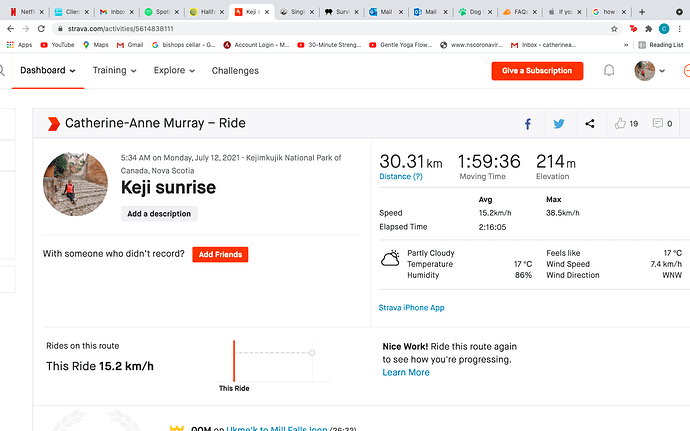
Task: Expand the Training dropdown menu
Action: (x=115, y=71)
